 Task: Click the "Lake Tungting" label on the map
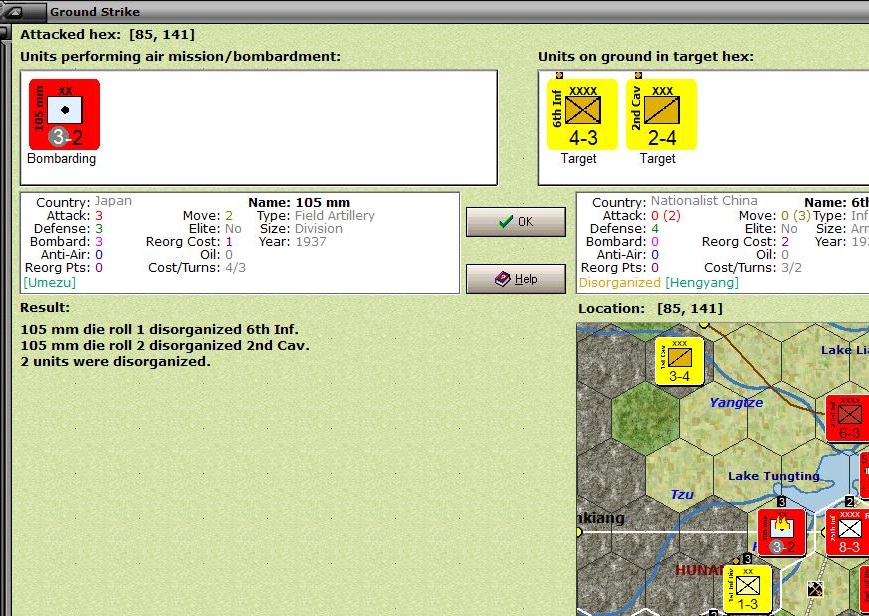click(774, 476)
